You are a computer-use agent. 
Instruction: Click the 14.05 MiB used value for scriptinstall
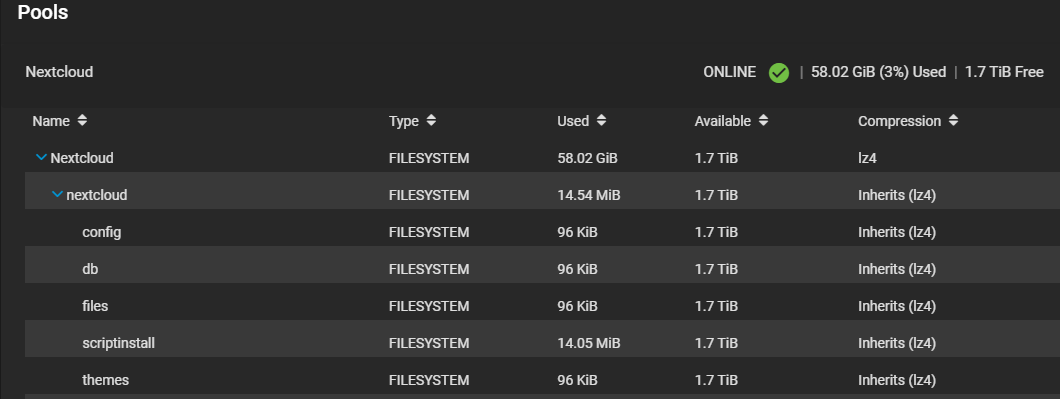coord(589,343)
